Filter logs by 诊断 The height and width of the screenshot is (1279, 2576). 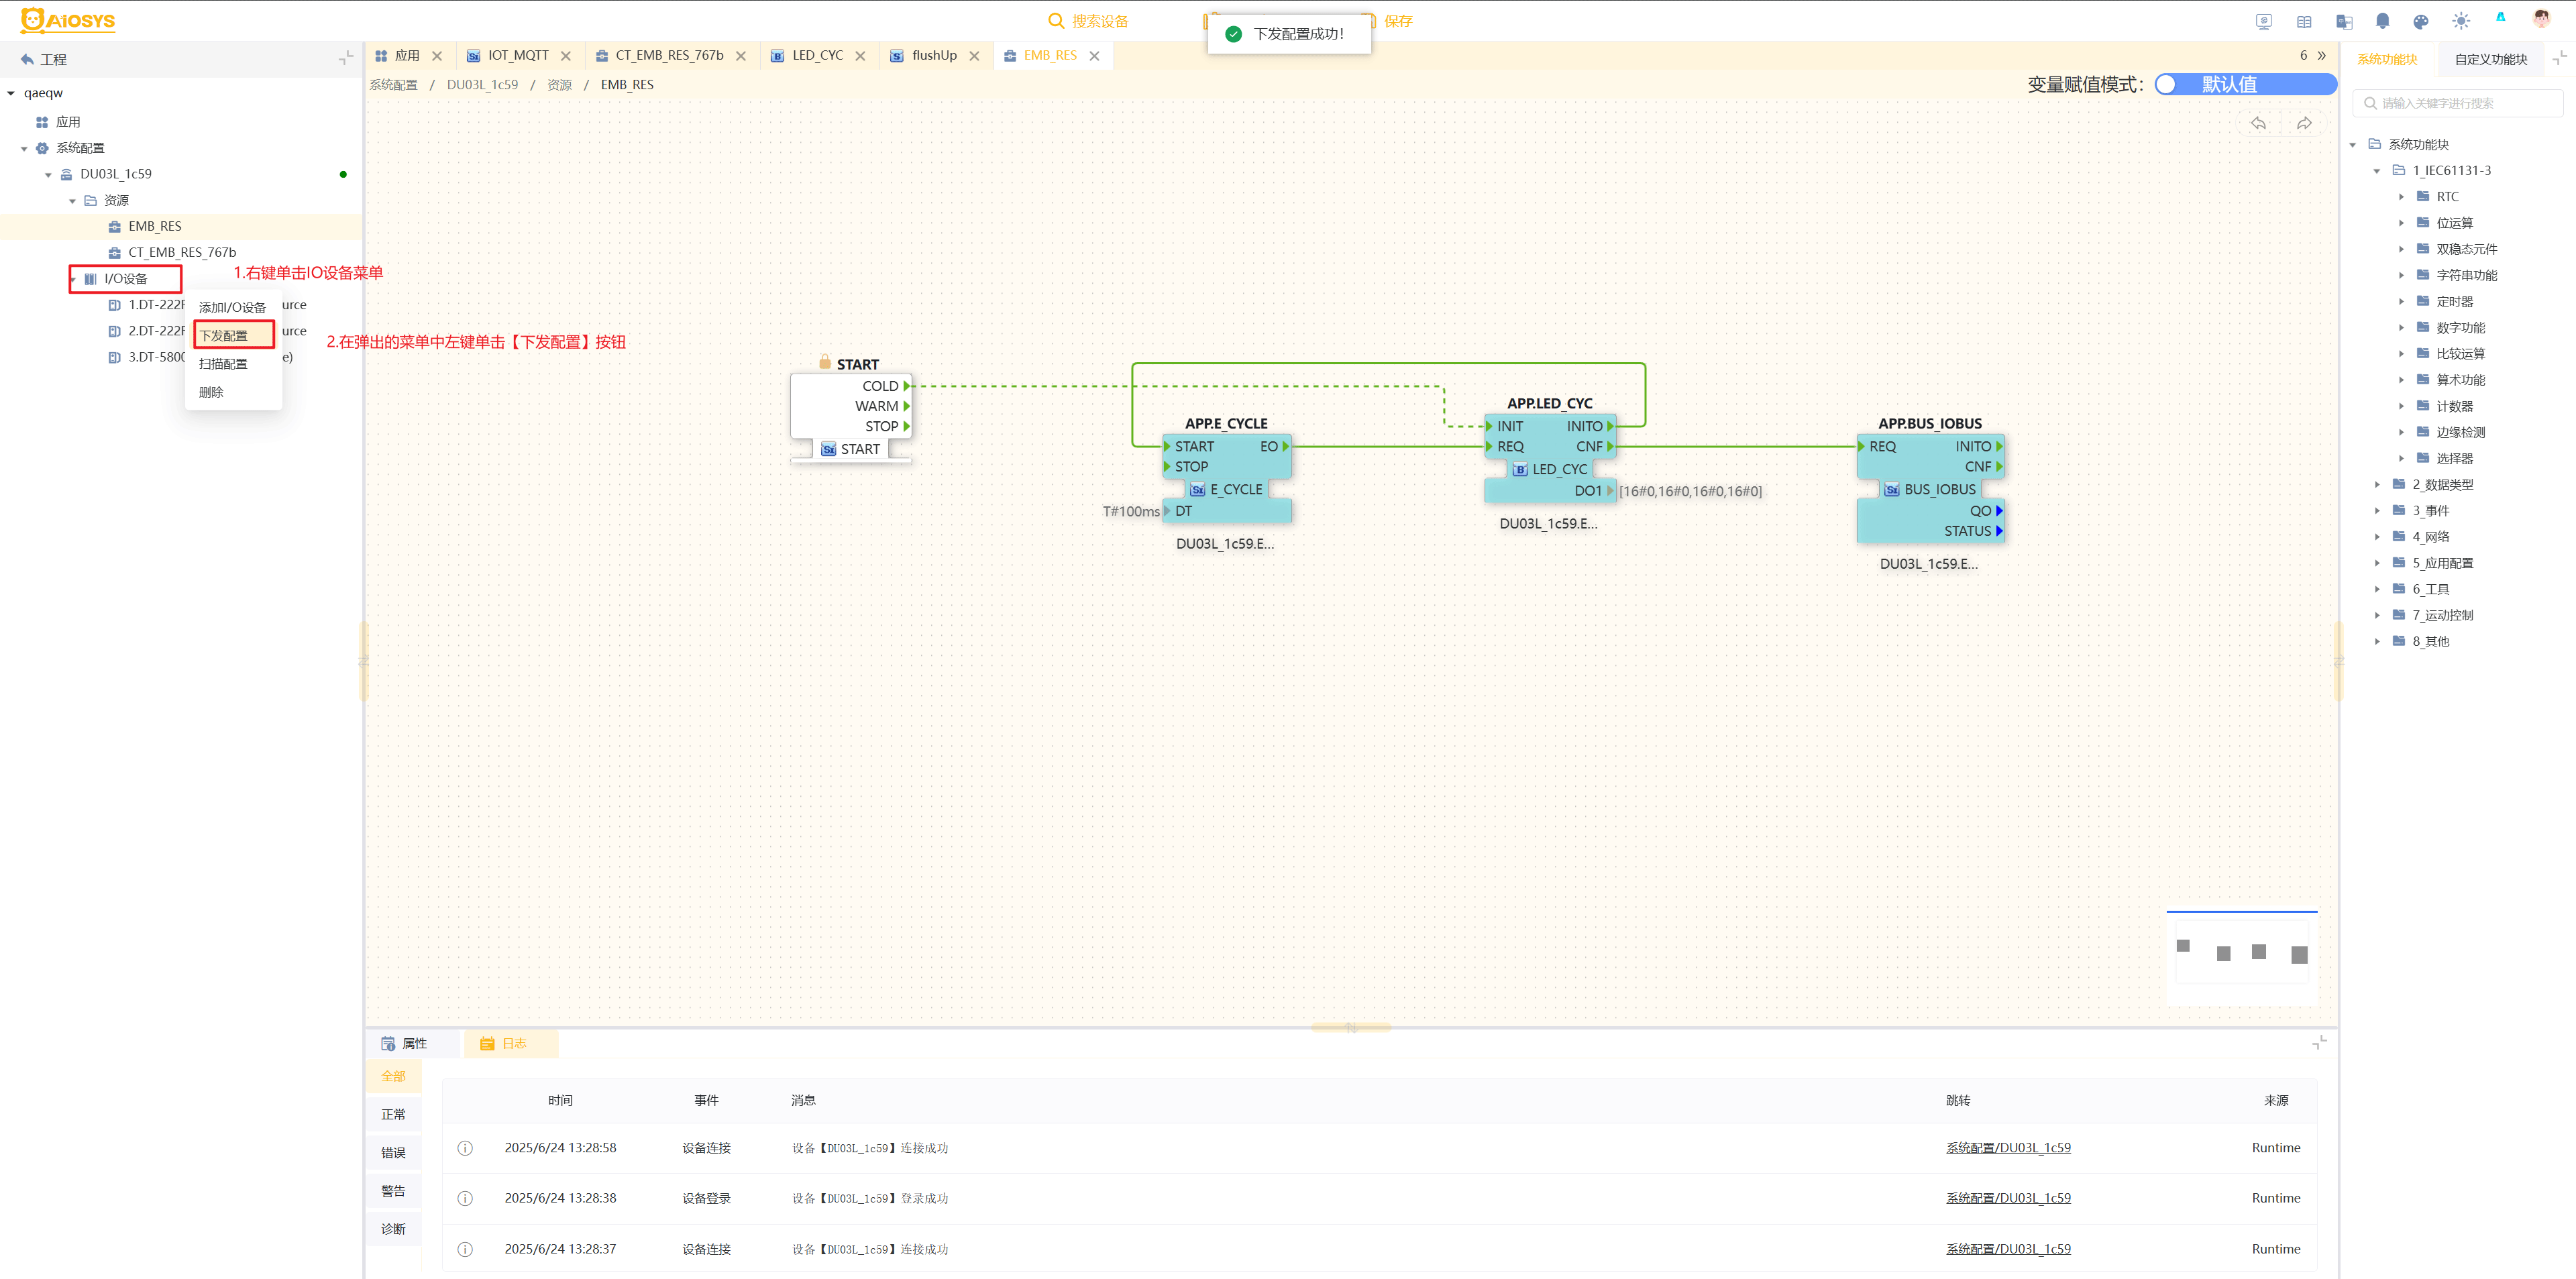click(x=393, y=1228)
